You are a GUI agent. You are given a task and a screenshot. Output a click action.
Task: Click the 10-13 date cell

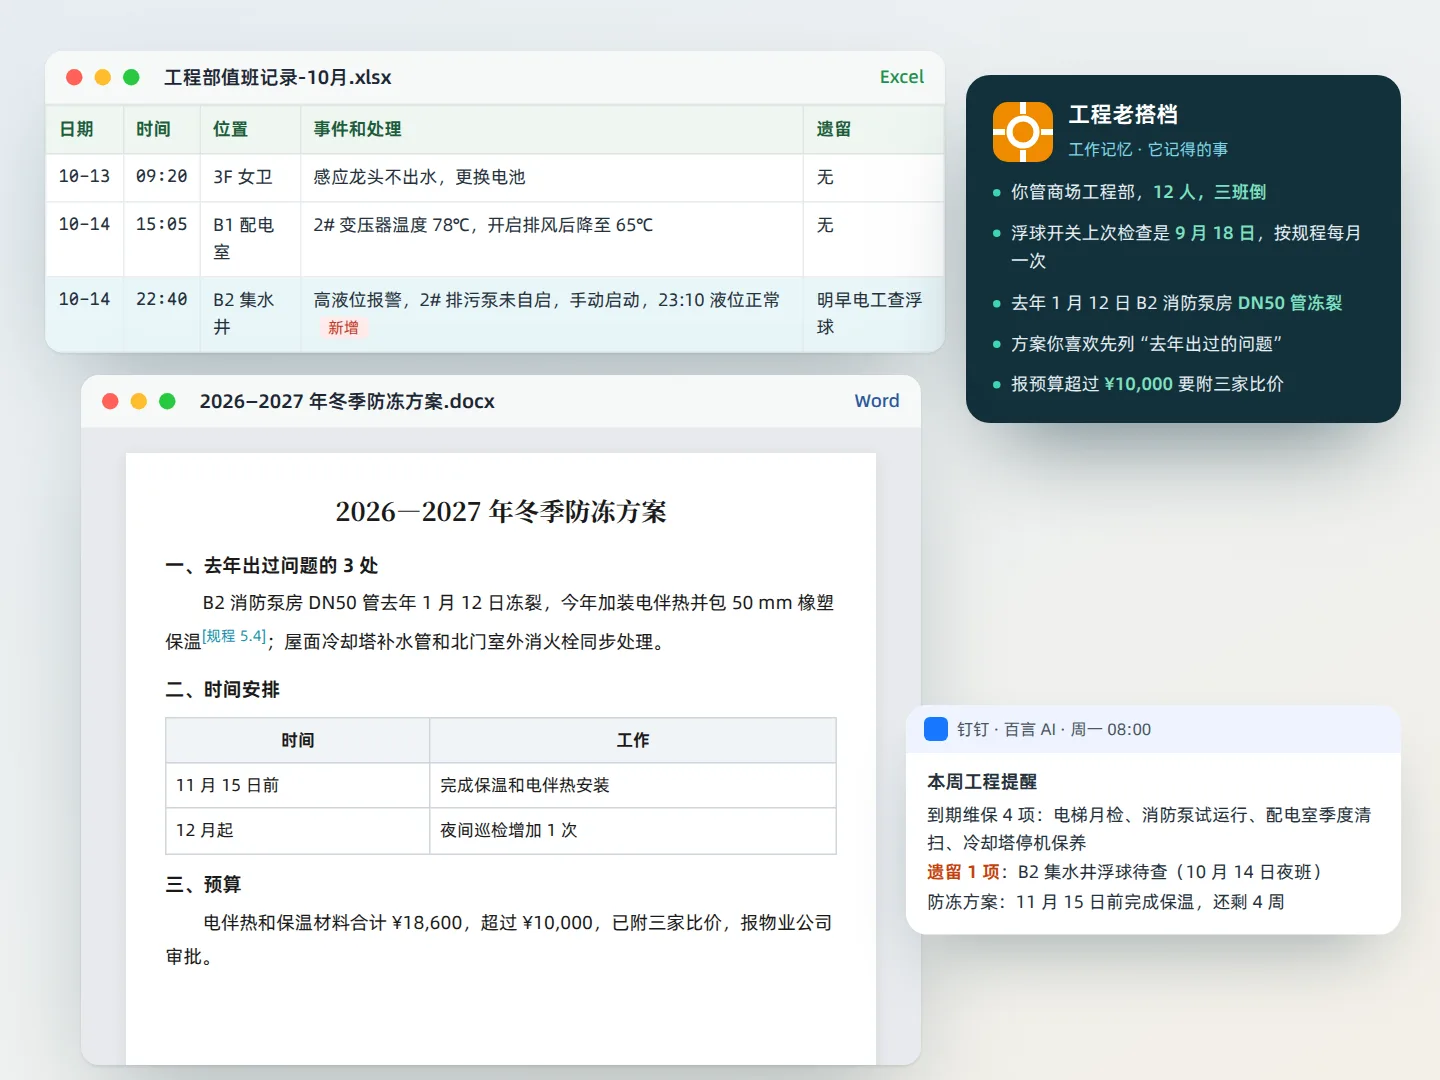tap(84, 177)
